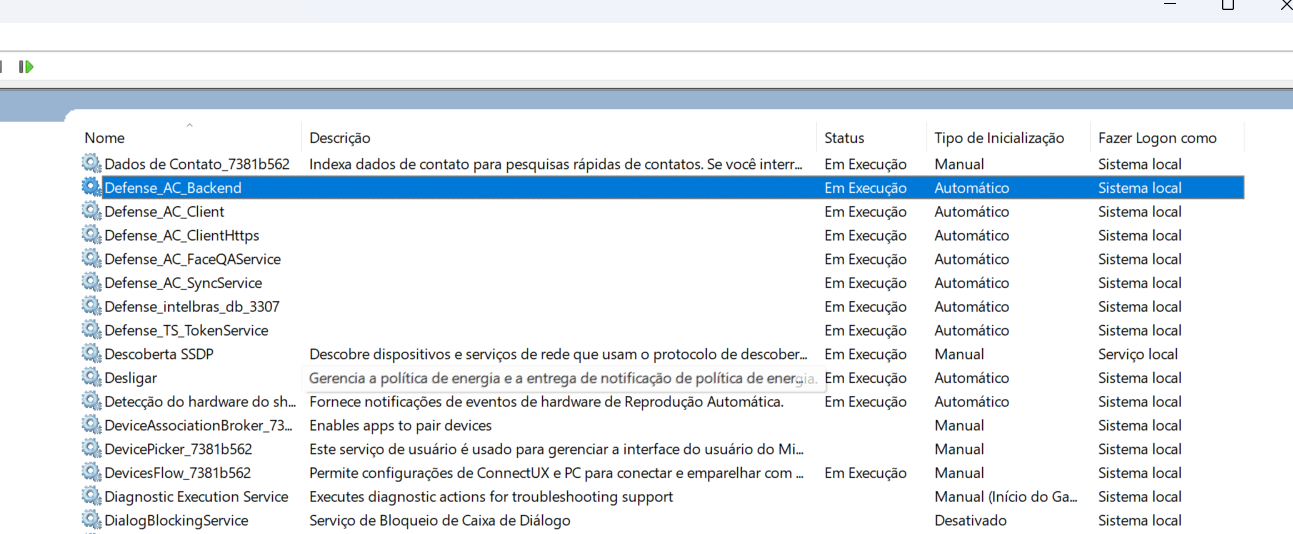Maximize the Services window

1227,5
